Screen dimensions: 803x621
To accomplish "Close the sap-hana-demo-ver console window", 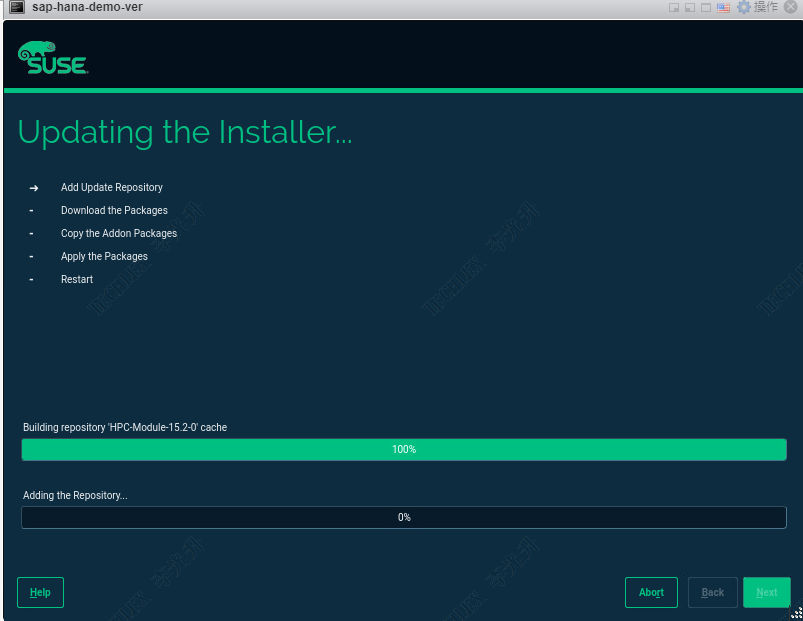I will coord(791,7).
